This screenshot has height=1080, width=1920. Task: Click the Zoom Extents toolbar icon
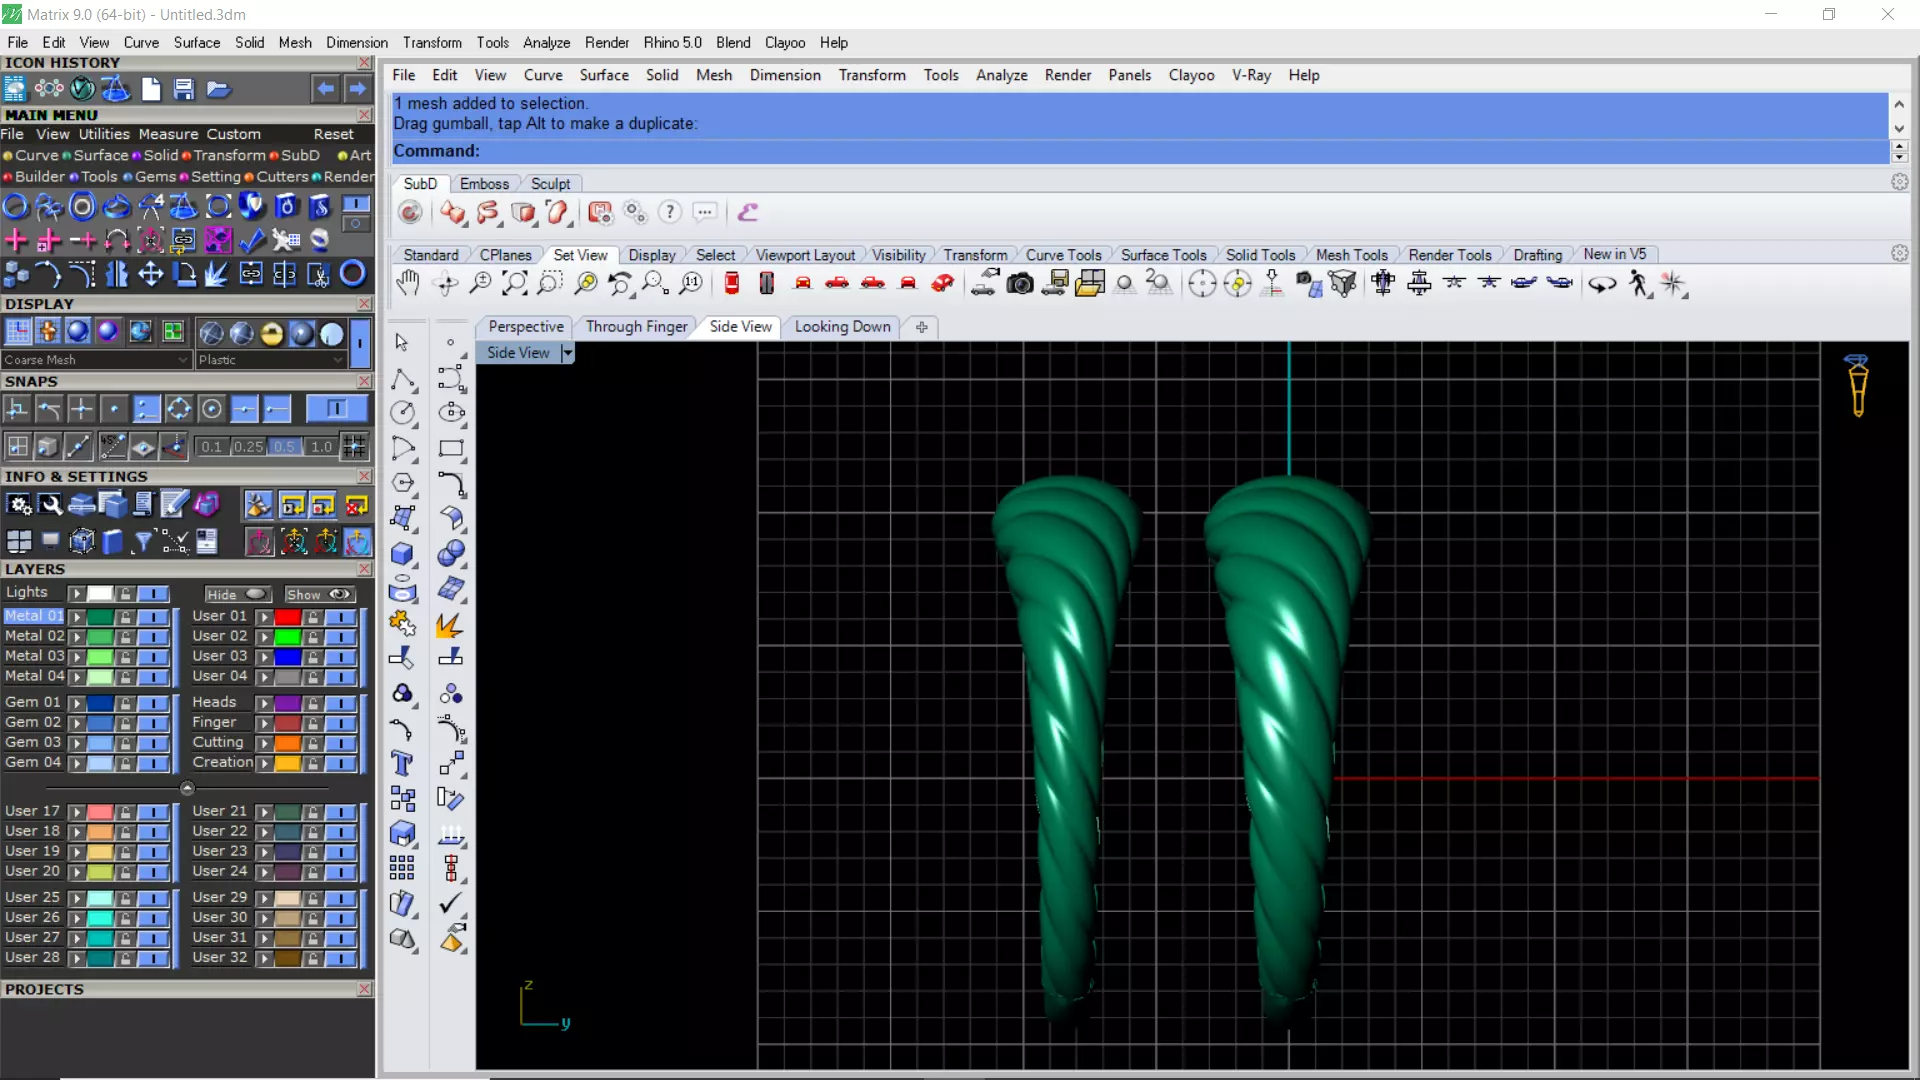515,283
